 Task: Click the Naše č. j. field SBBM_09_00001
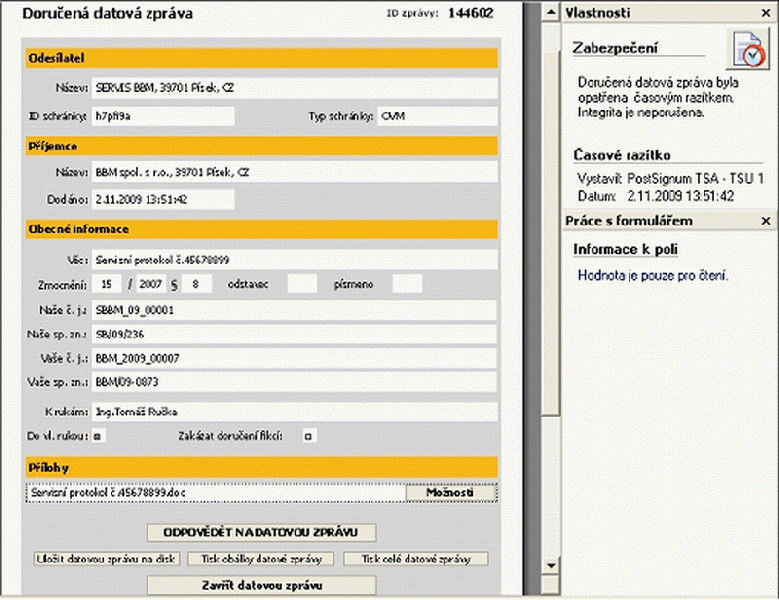[x=294, y=310]
